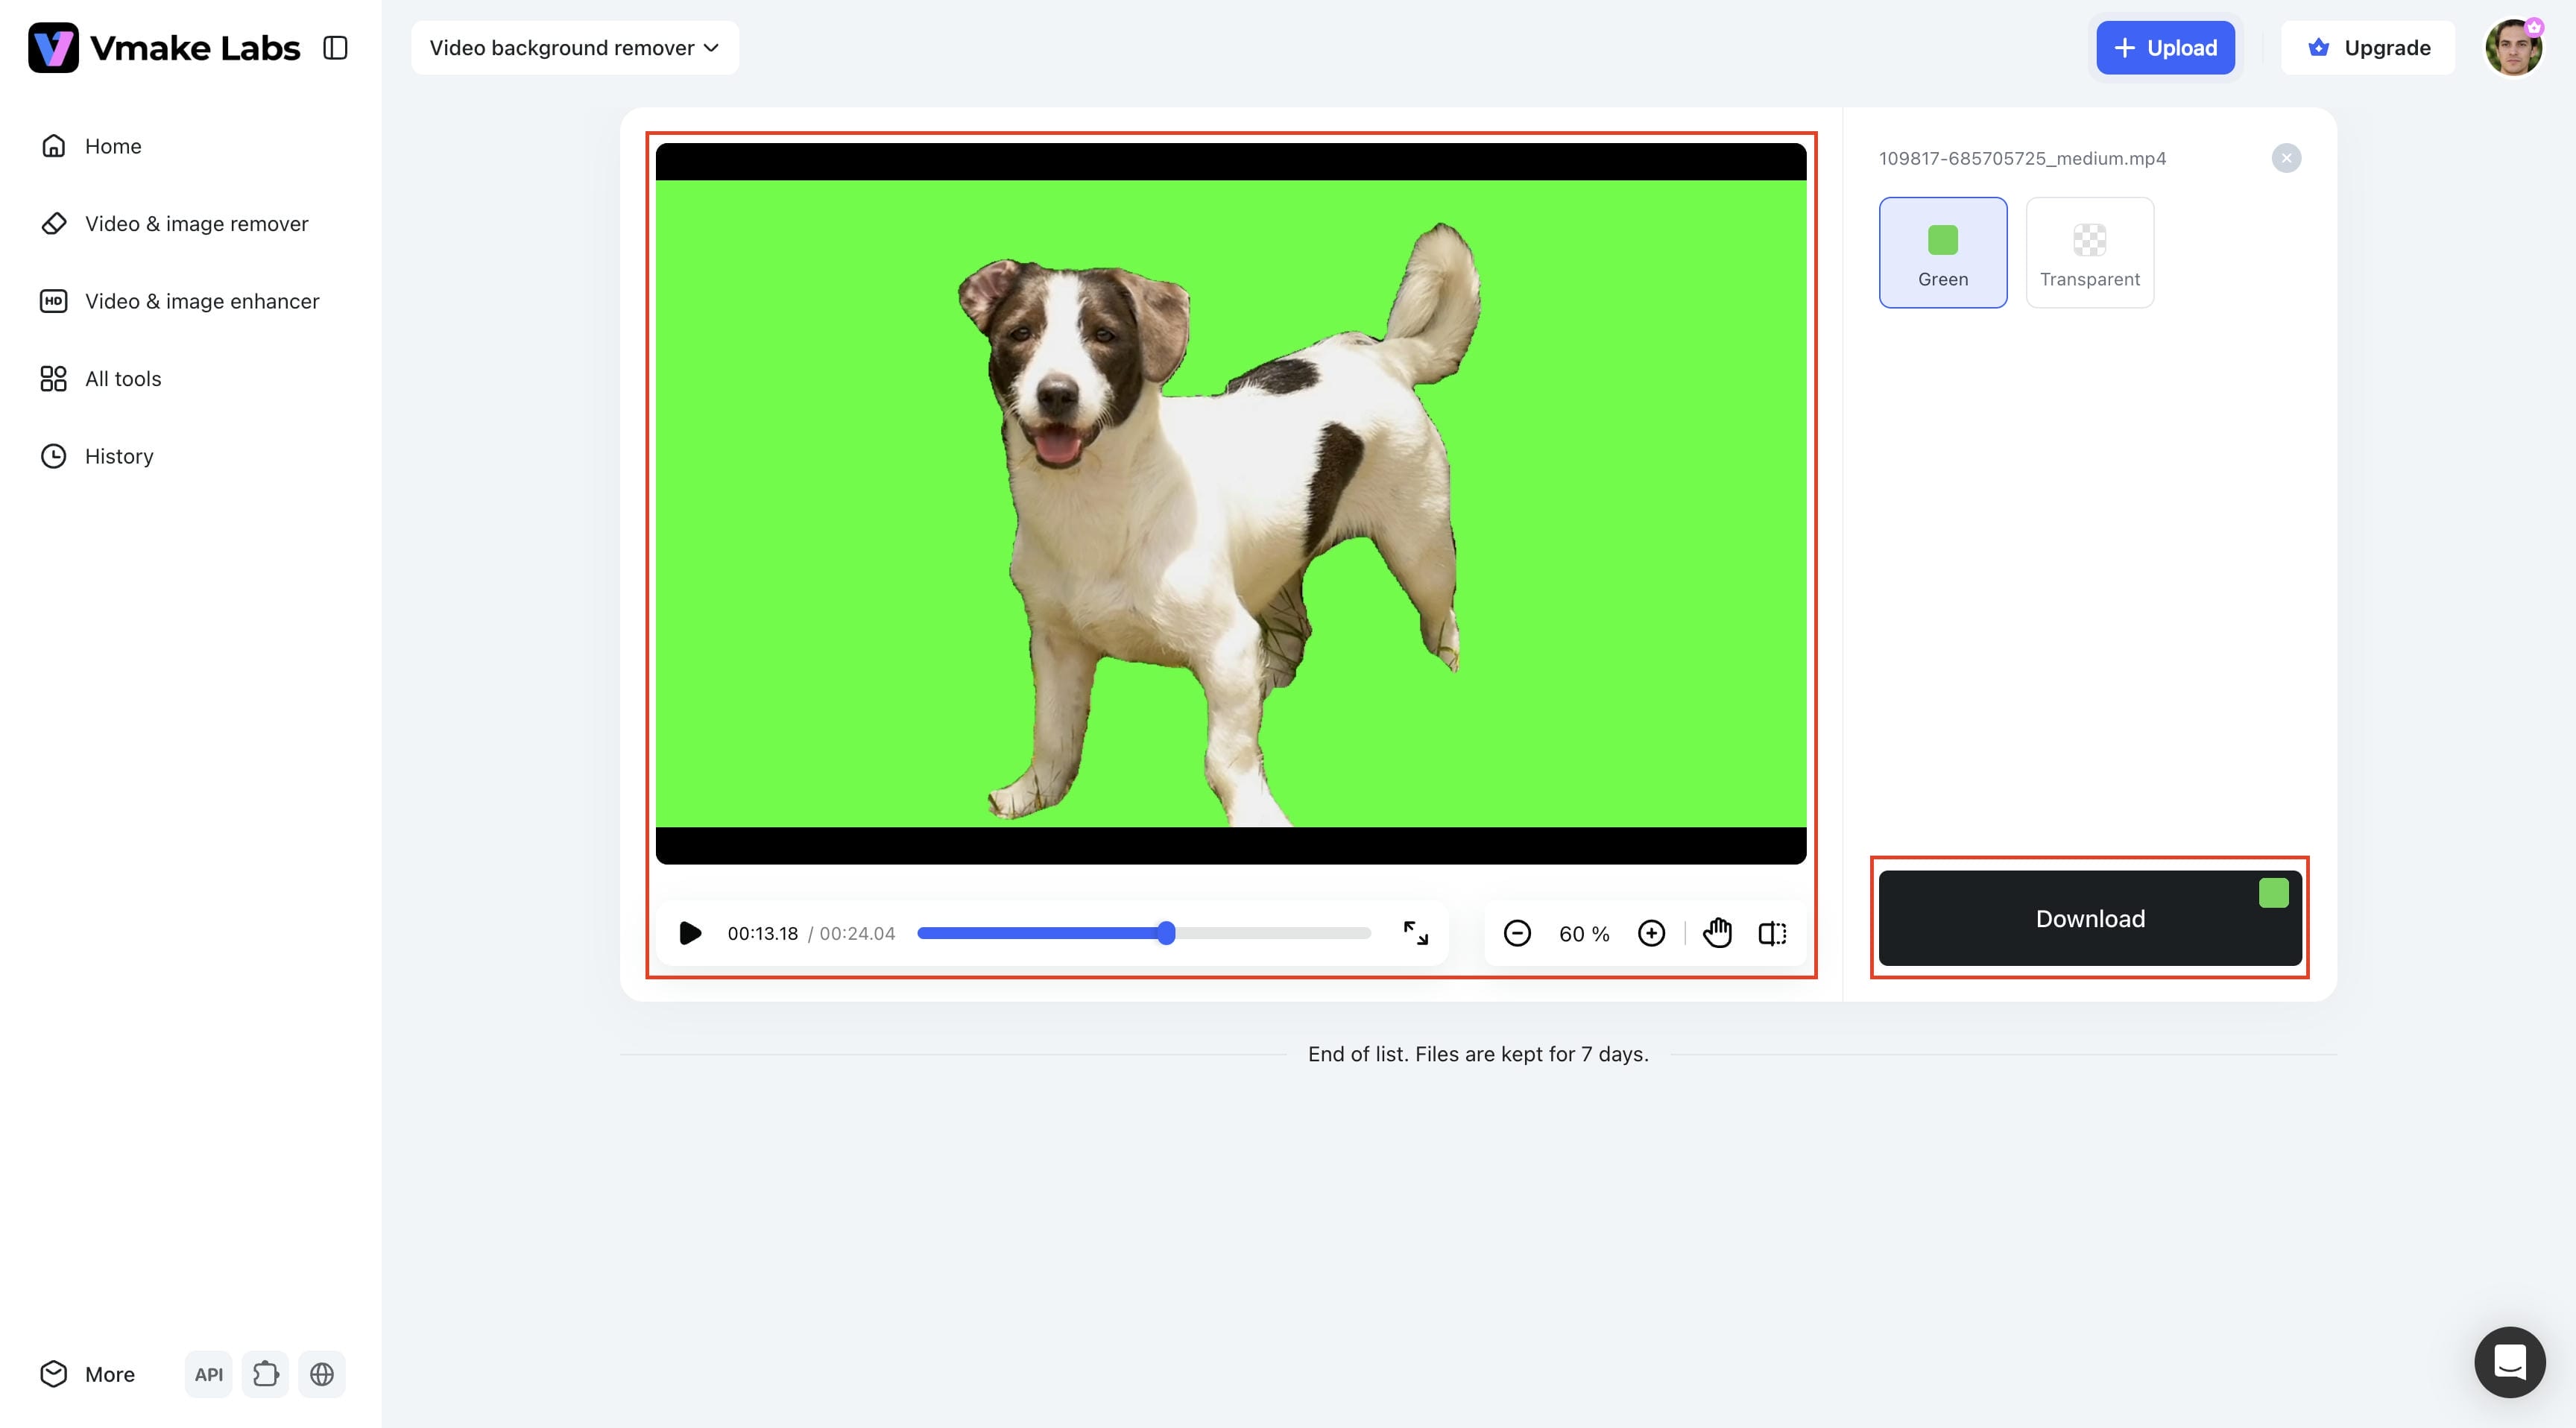Click the green badge on Download
The image size is (2576, 1428).
coord(2273,892)
